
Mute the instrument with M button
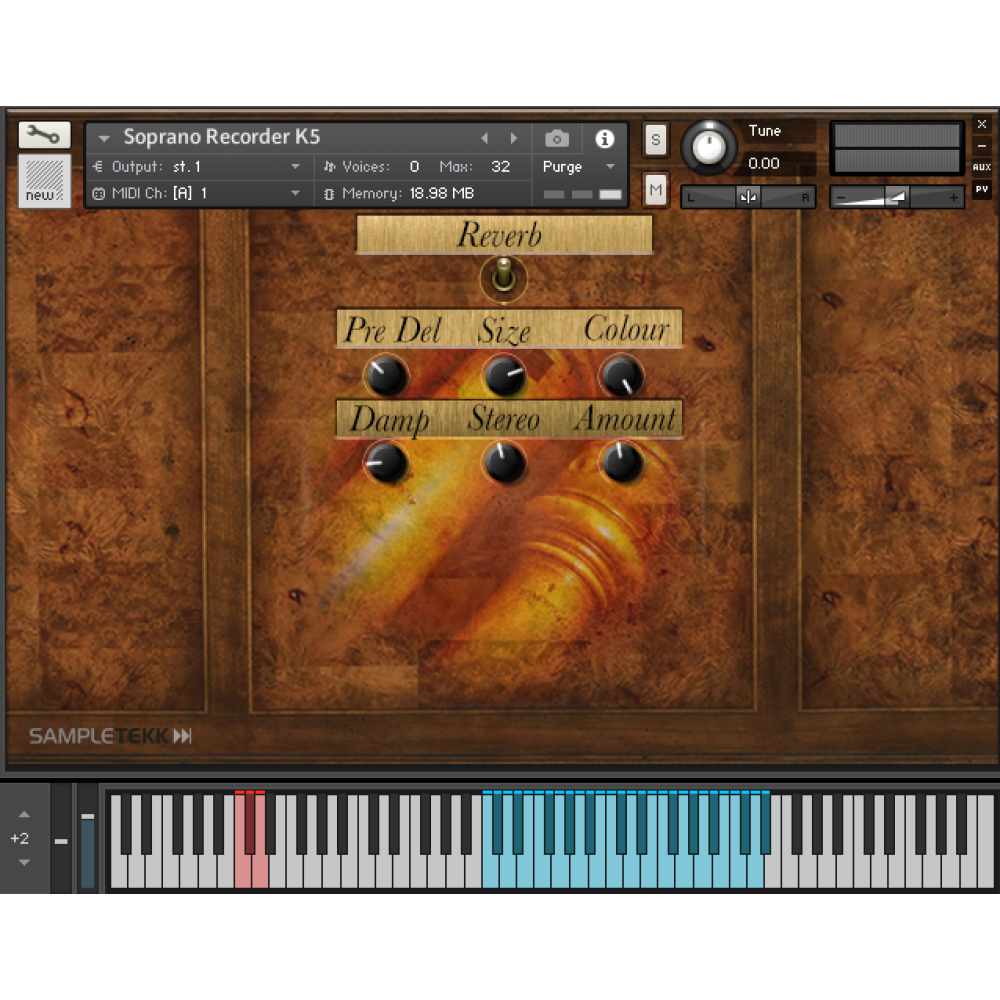tap(655, 189)
